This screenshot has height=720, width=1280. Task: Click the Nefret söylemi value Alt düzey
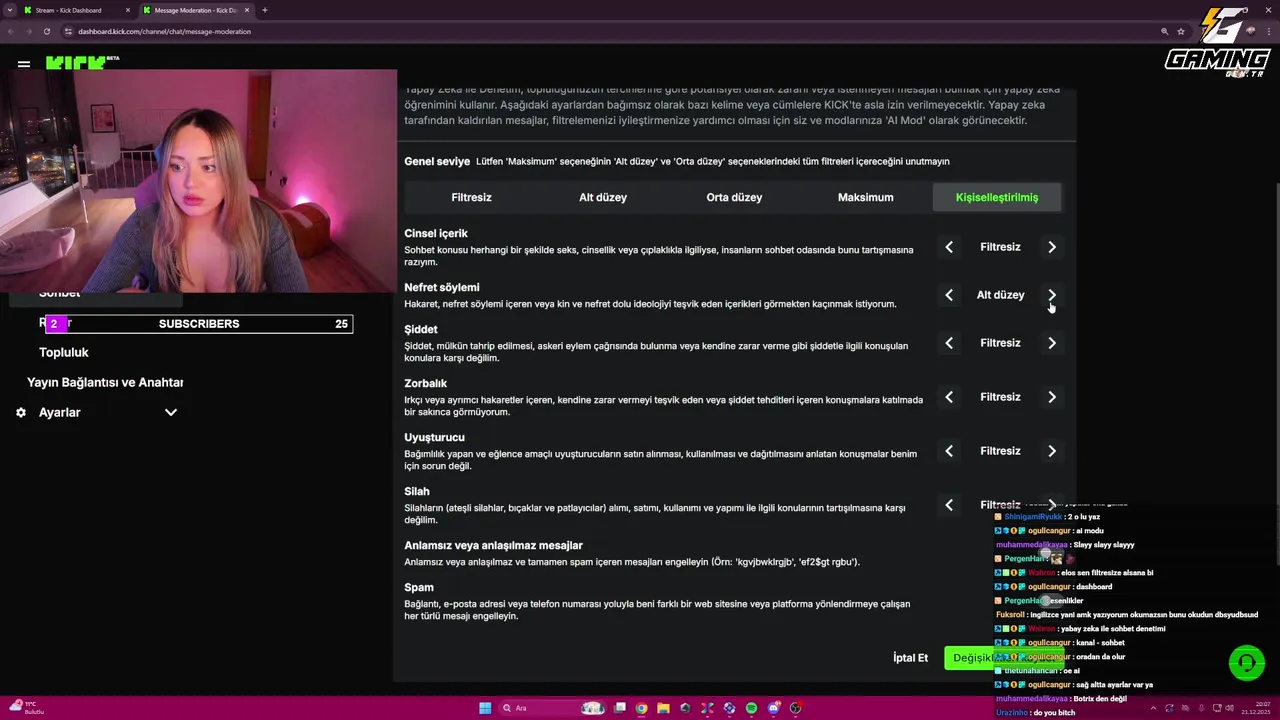(x=1000, y=295)
